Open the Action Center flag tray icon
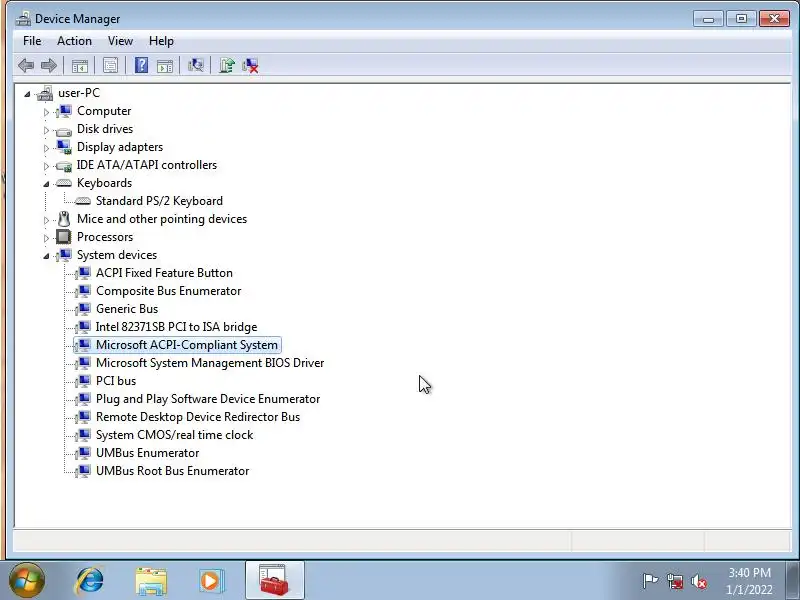800x600 pixels. click(x=650, y=581)
